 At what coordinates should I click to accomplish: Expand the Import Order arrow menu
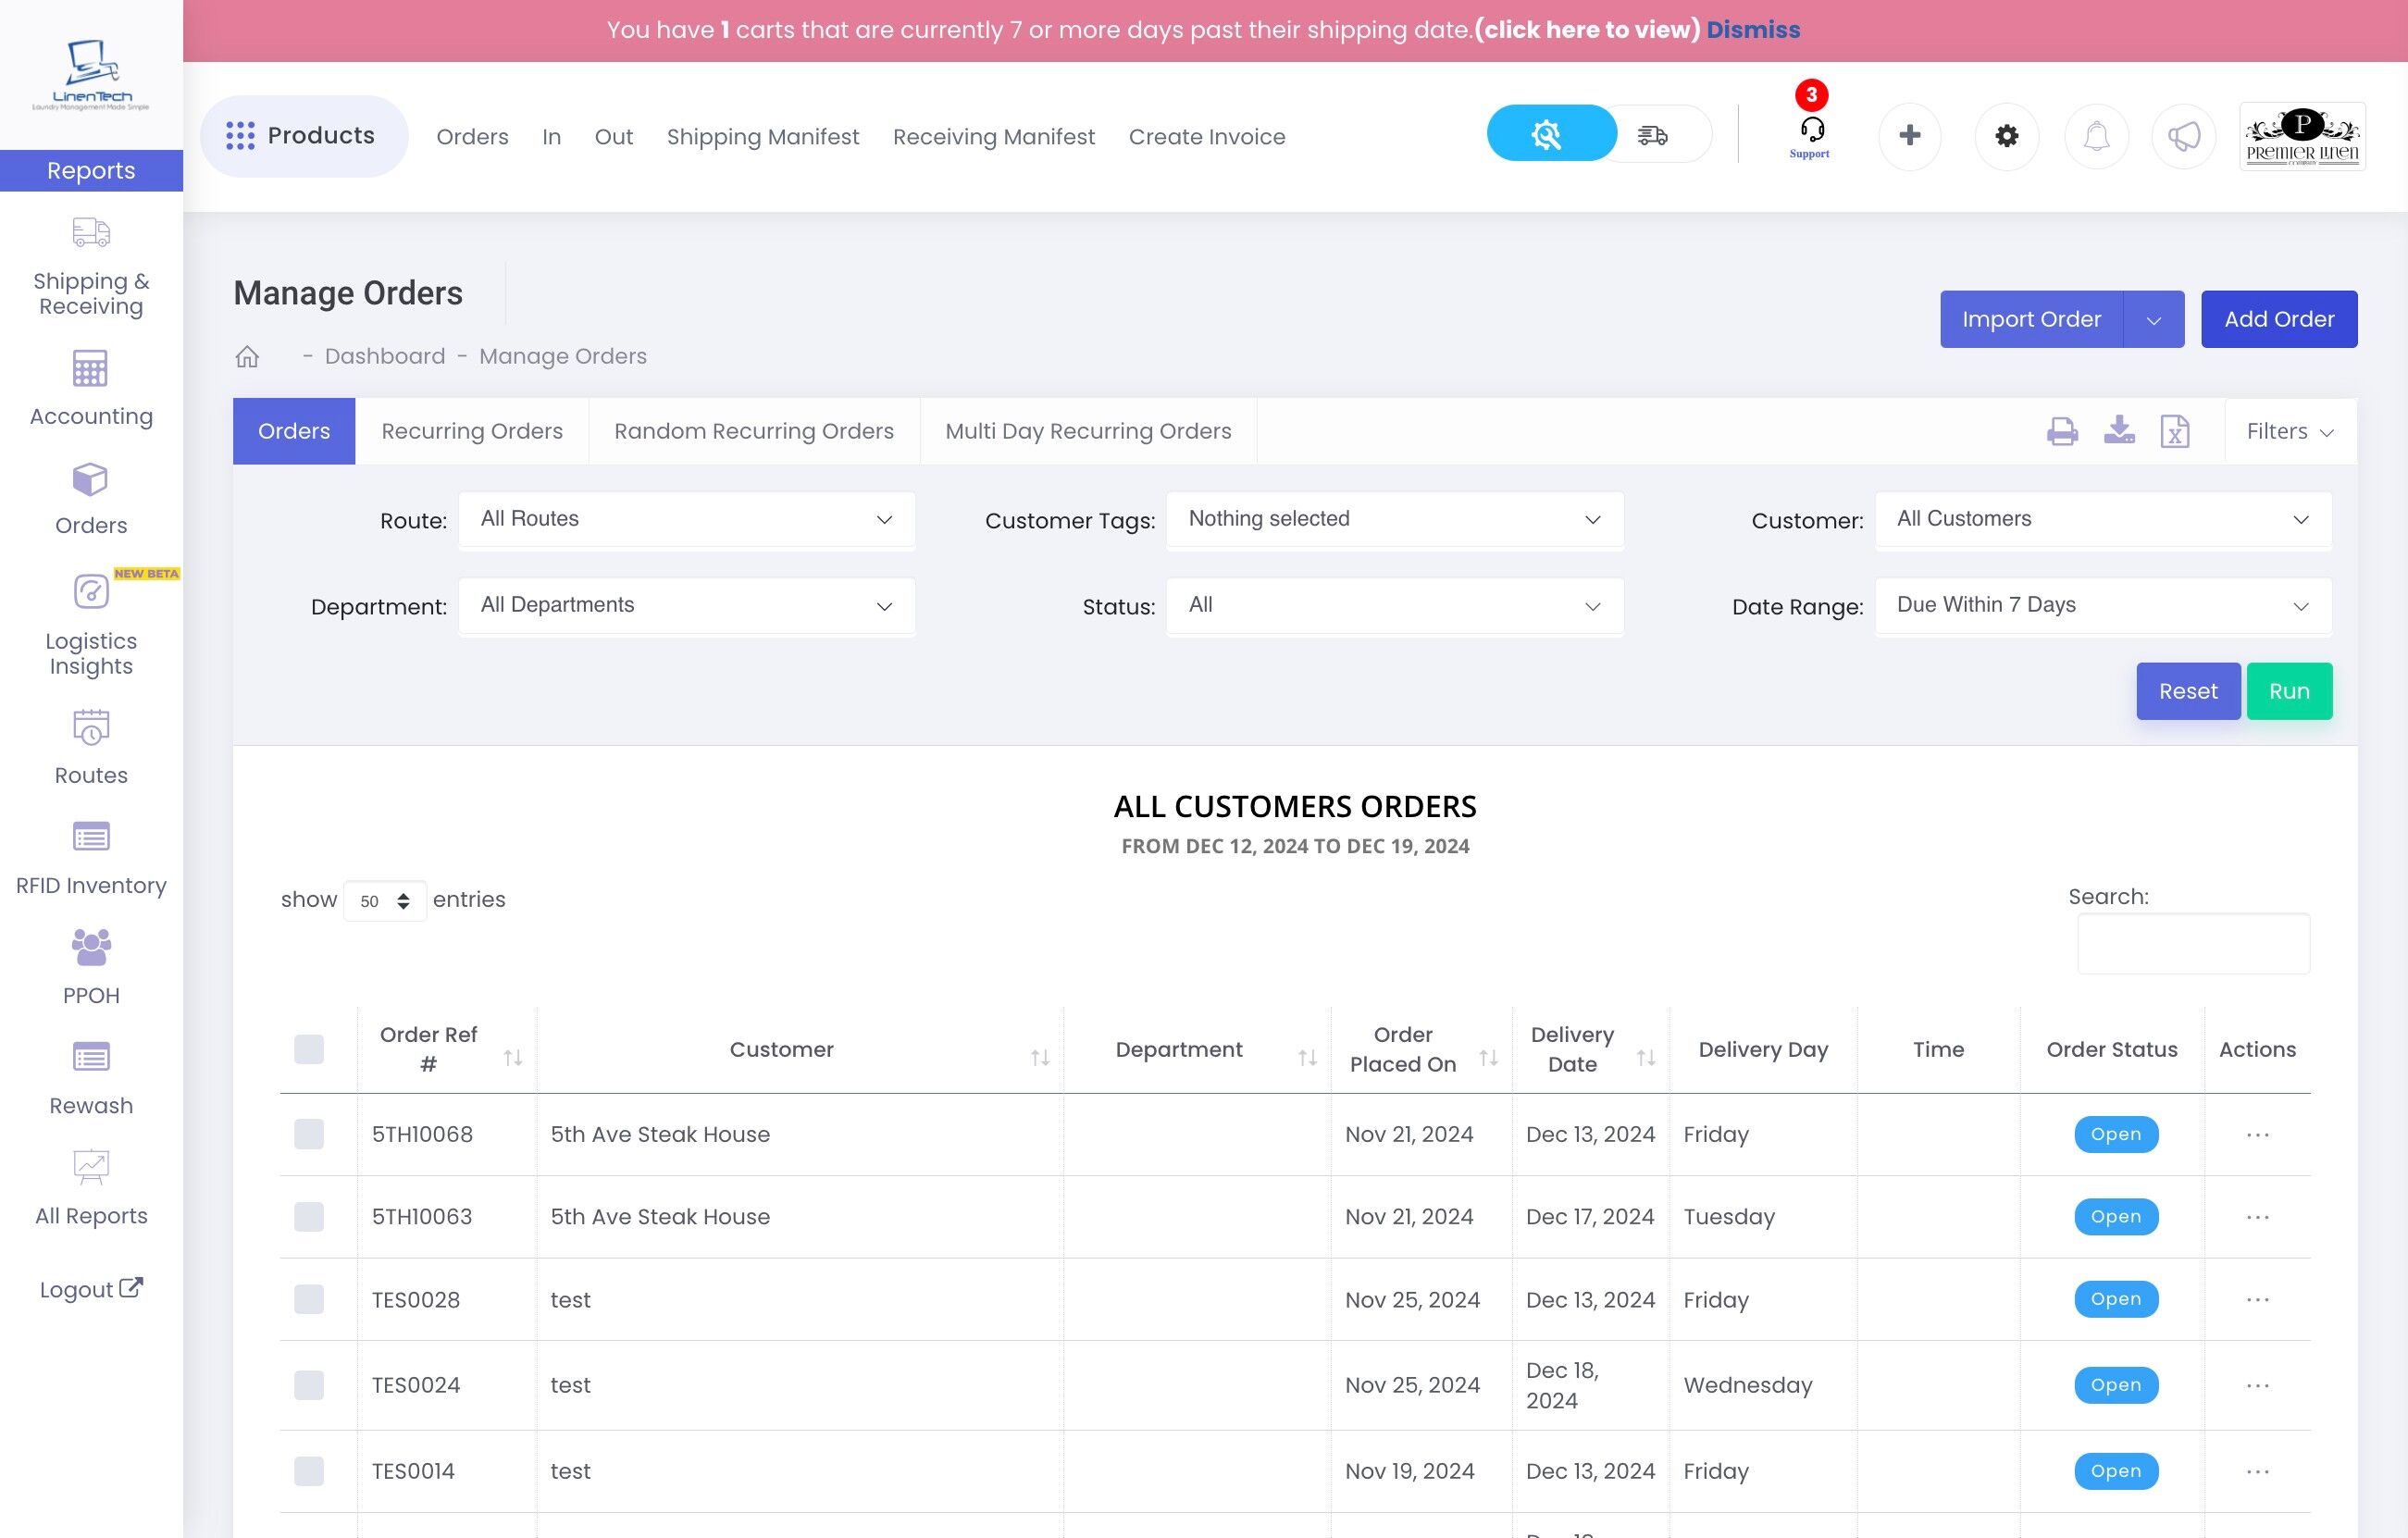(x=2153, y=320)
